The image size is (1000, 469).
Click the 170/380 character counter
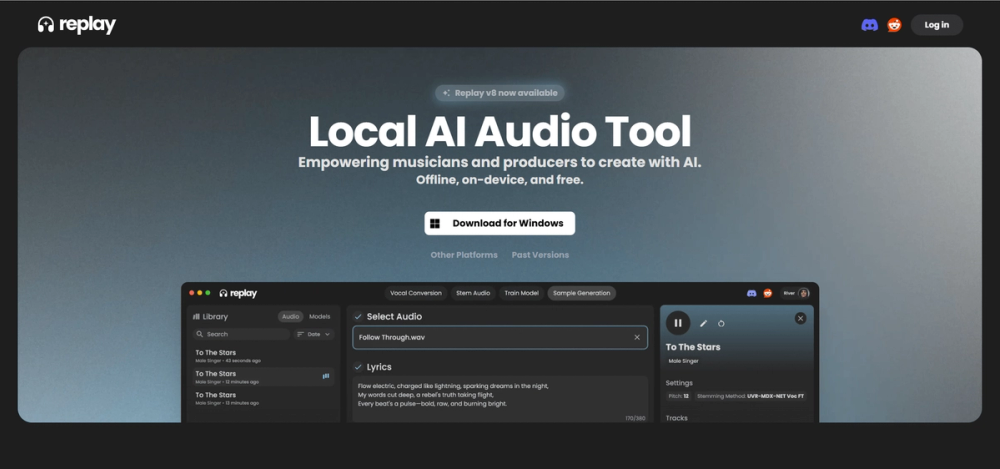coord(634,419)
